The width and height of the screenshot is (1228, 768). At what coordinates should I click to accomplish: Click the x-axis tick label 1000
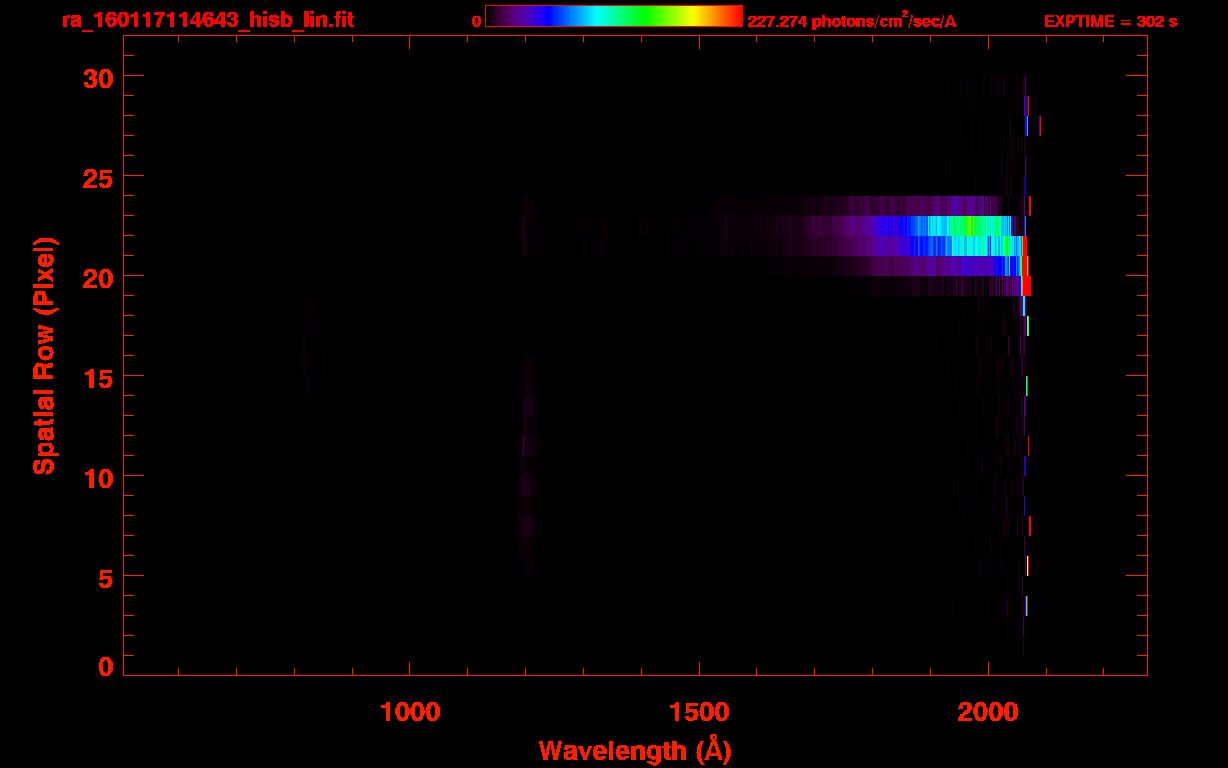coord(410,712)
